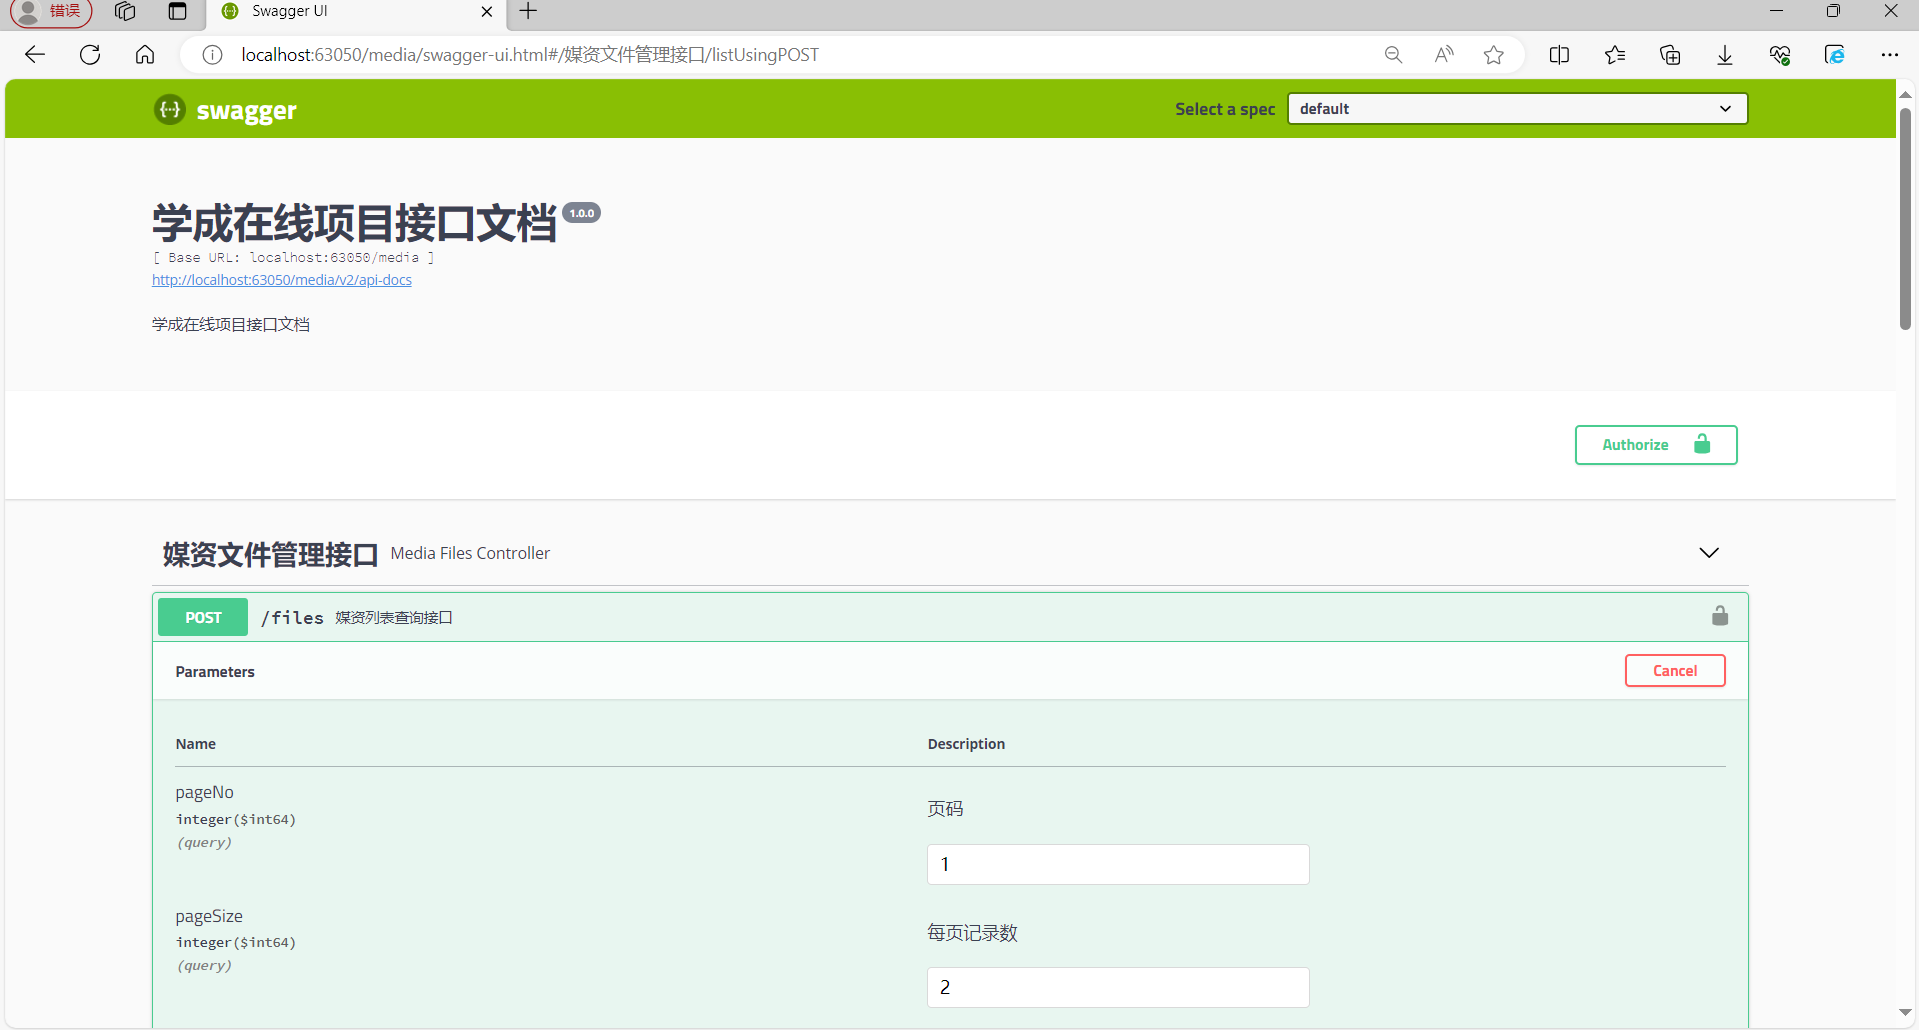Image resolution: width=1919 pixels, height=1030 pixels.
Task: Click the address bar URL
Action: 530,55
